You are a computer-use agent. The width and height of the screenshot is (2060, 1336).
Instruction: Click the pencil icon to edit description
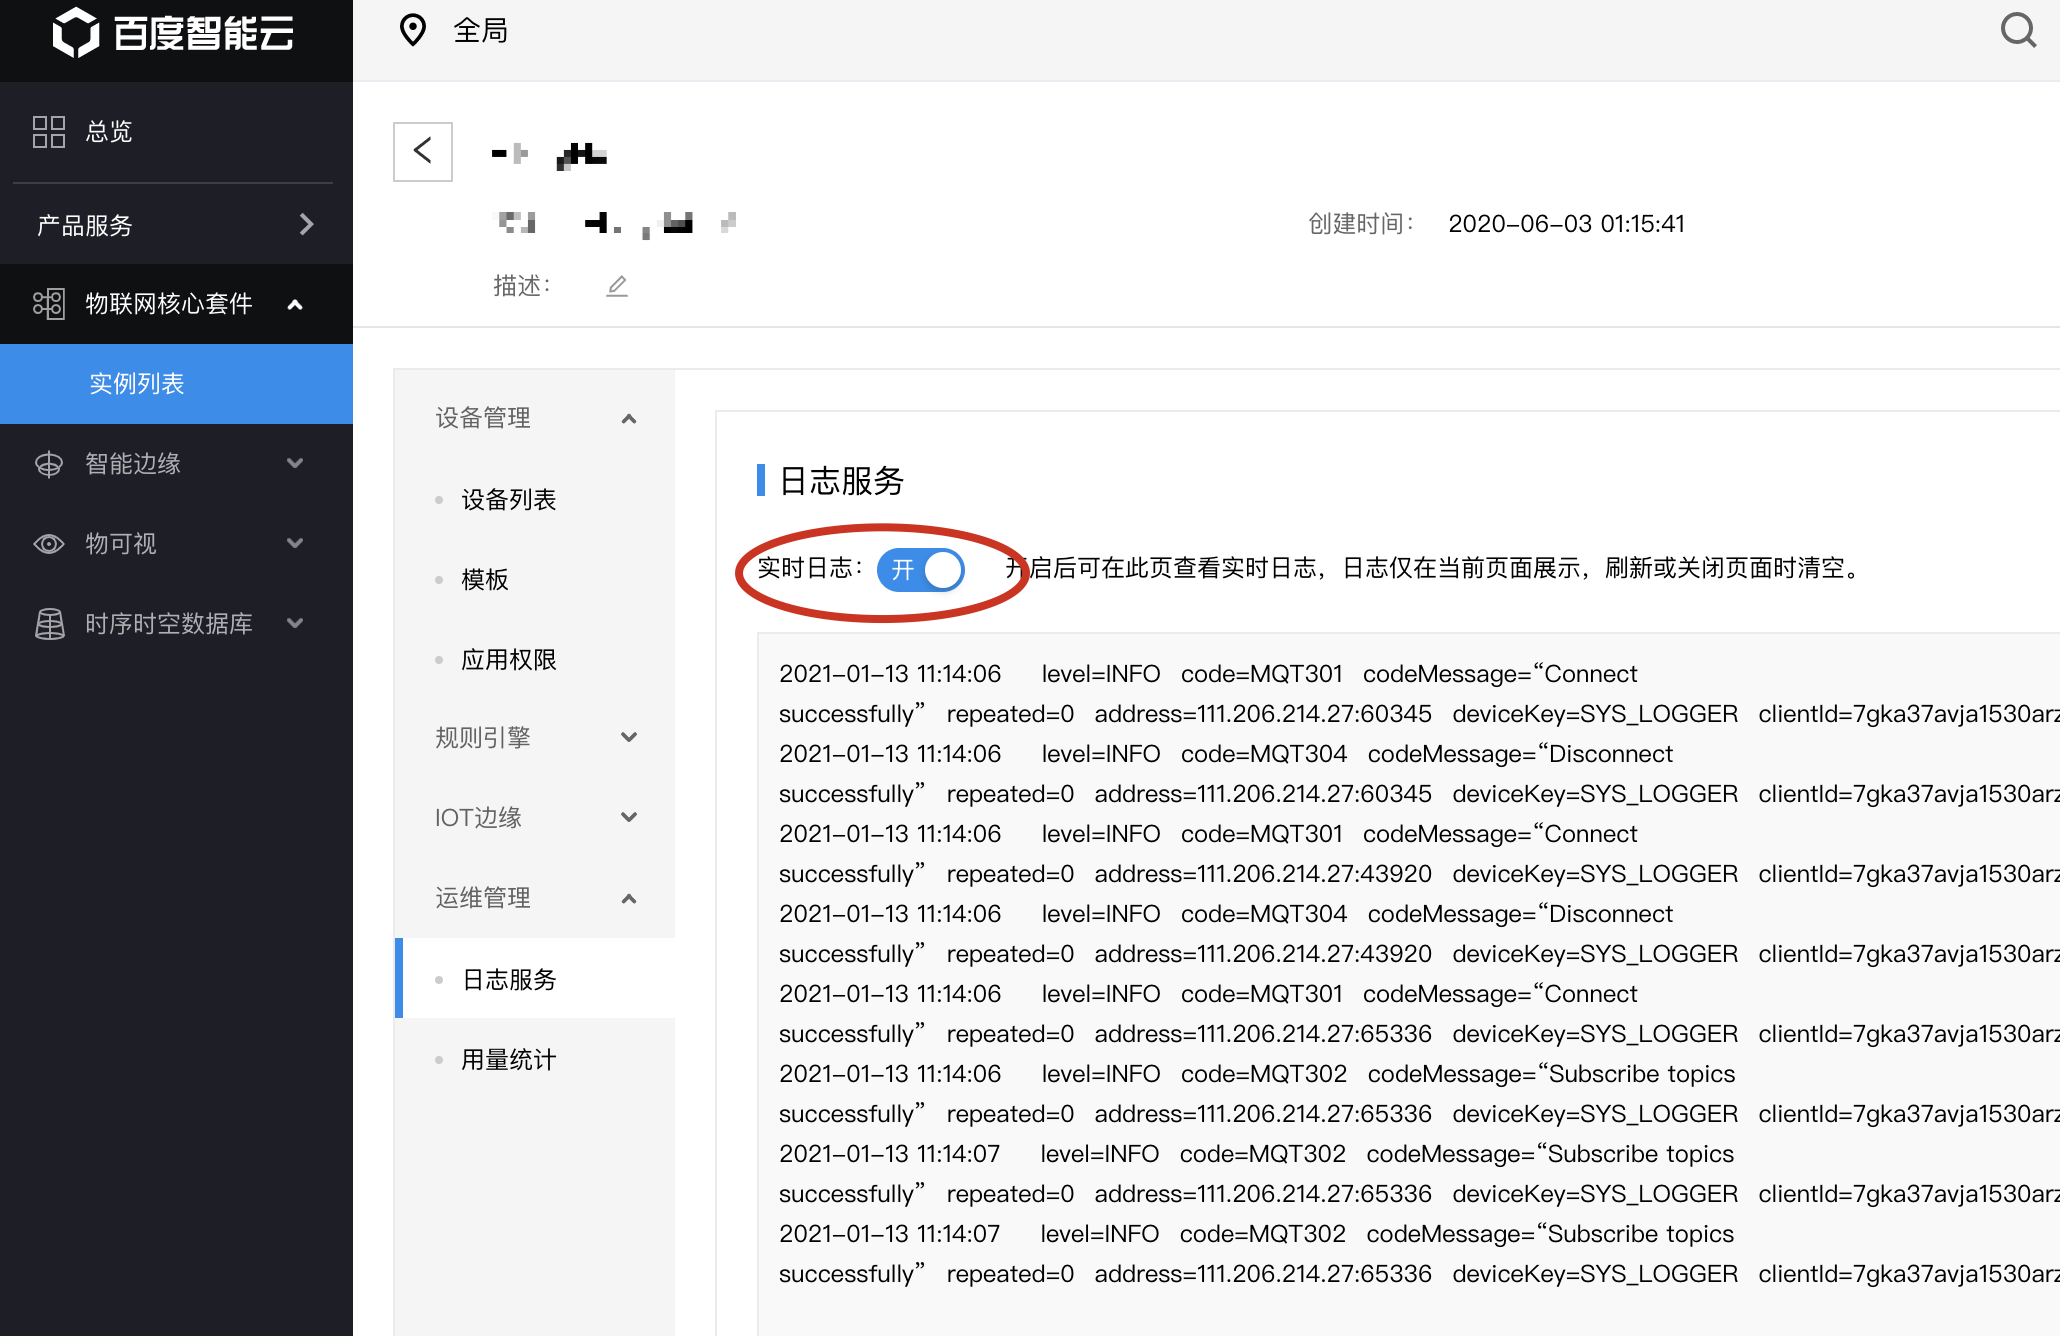[617, 286]
